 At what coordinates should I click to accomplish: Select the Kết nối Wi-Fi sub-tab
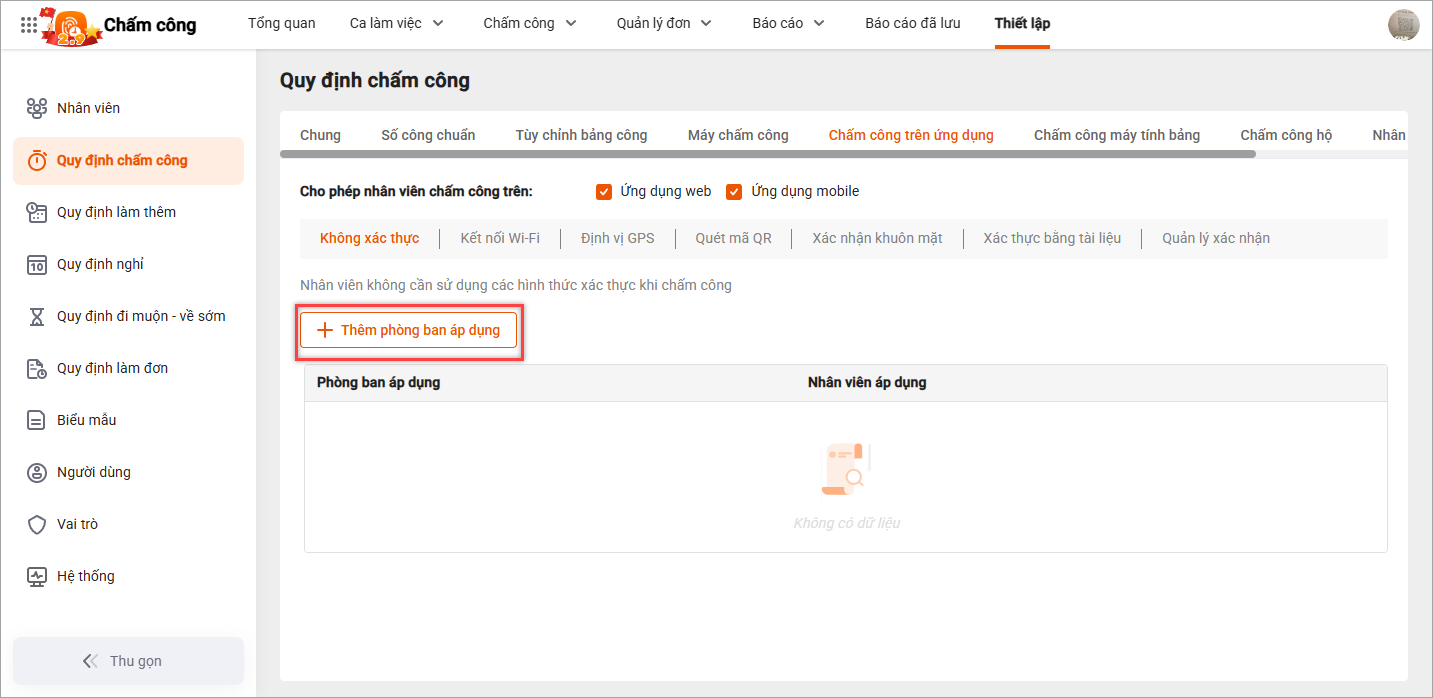(x=500, y=238)
